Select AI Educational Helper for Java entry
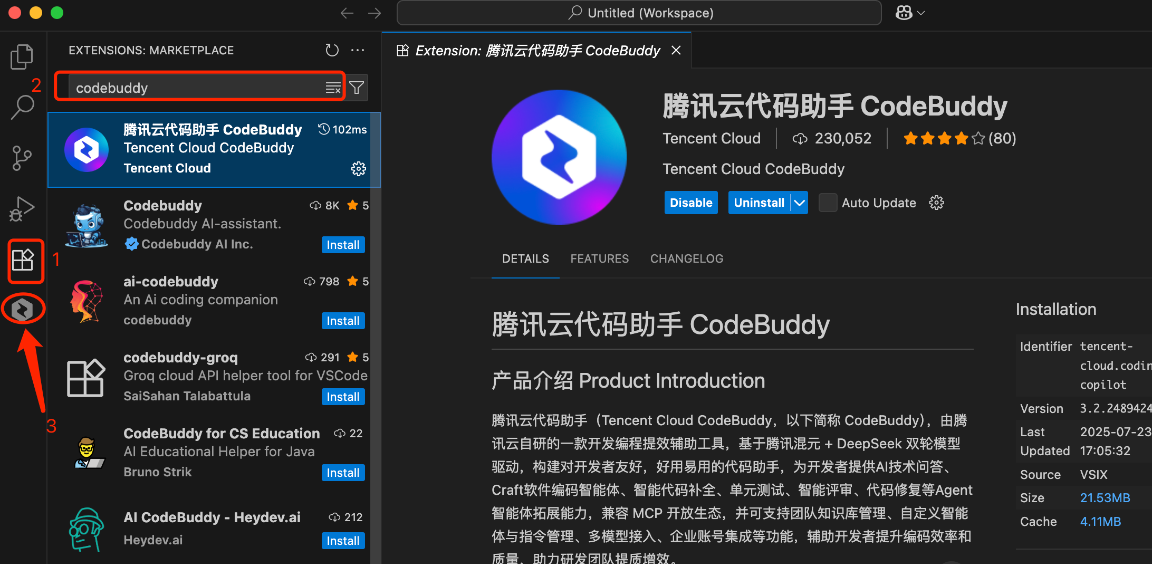Viewport: 1152px width, 564px height. click(219, 451)
